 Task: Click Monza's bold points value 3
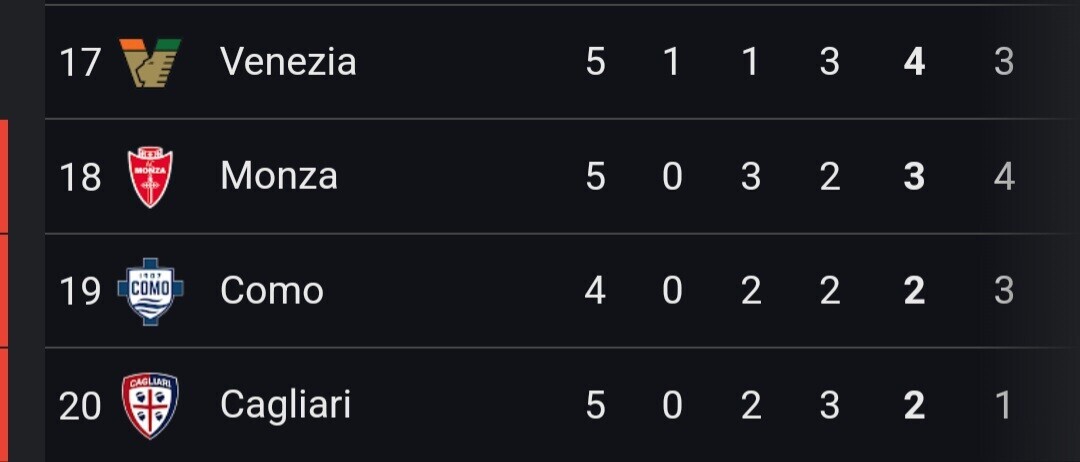914,177
